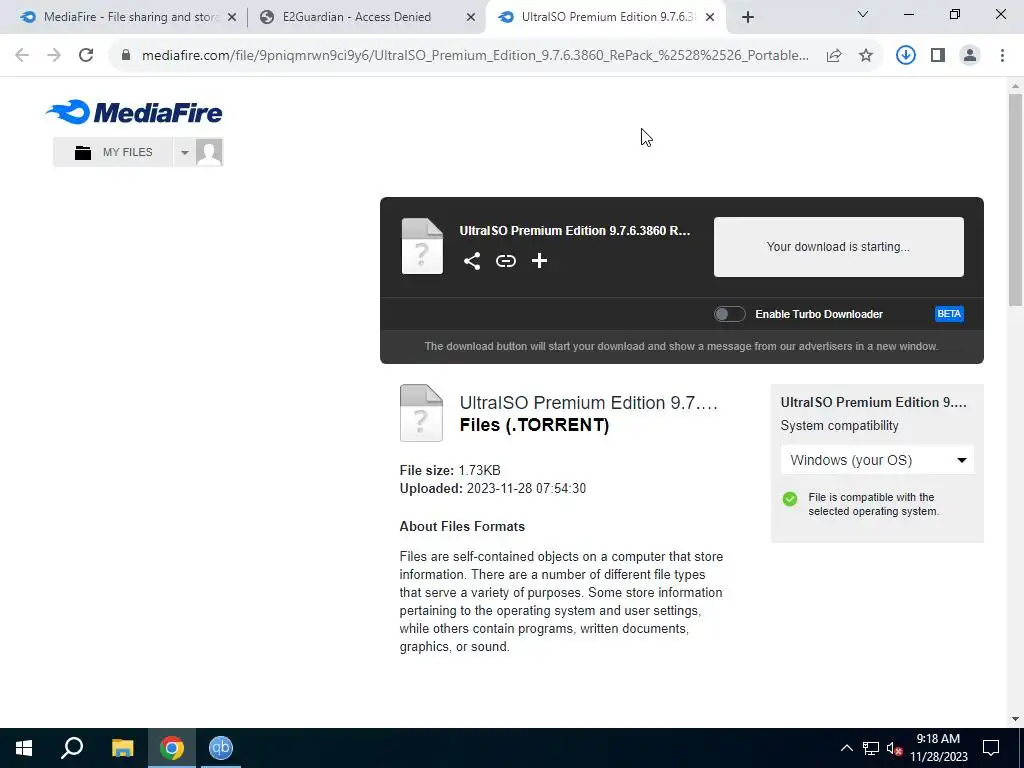The width and height of the screenshot is (1024, 768).
Task: Open the System compatibility OS dropdown
Action: tap(877, 460)
